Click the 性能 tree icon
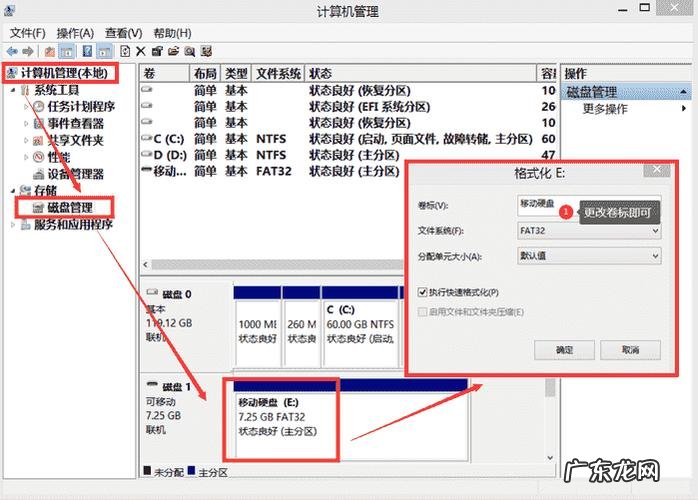This screenshot has height=500, width=698. click(x=39, y=157)
